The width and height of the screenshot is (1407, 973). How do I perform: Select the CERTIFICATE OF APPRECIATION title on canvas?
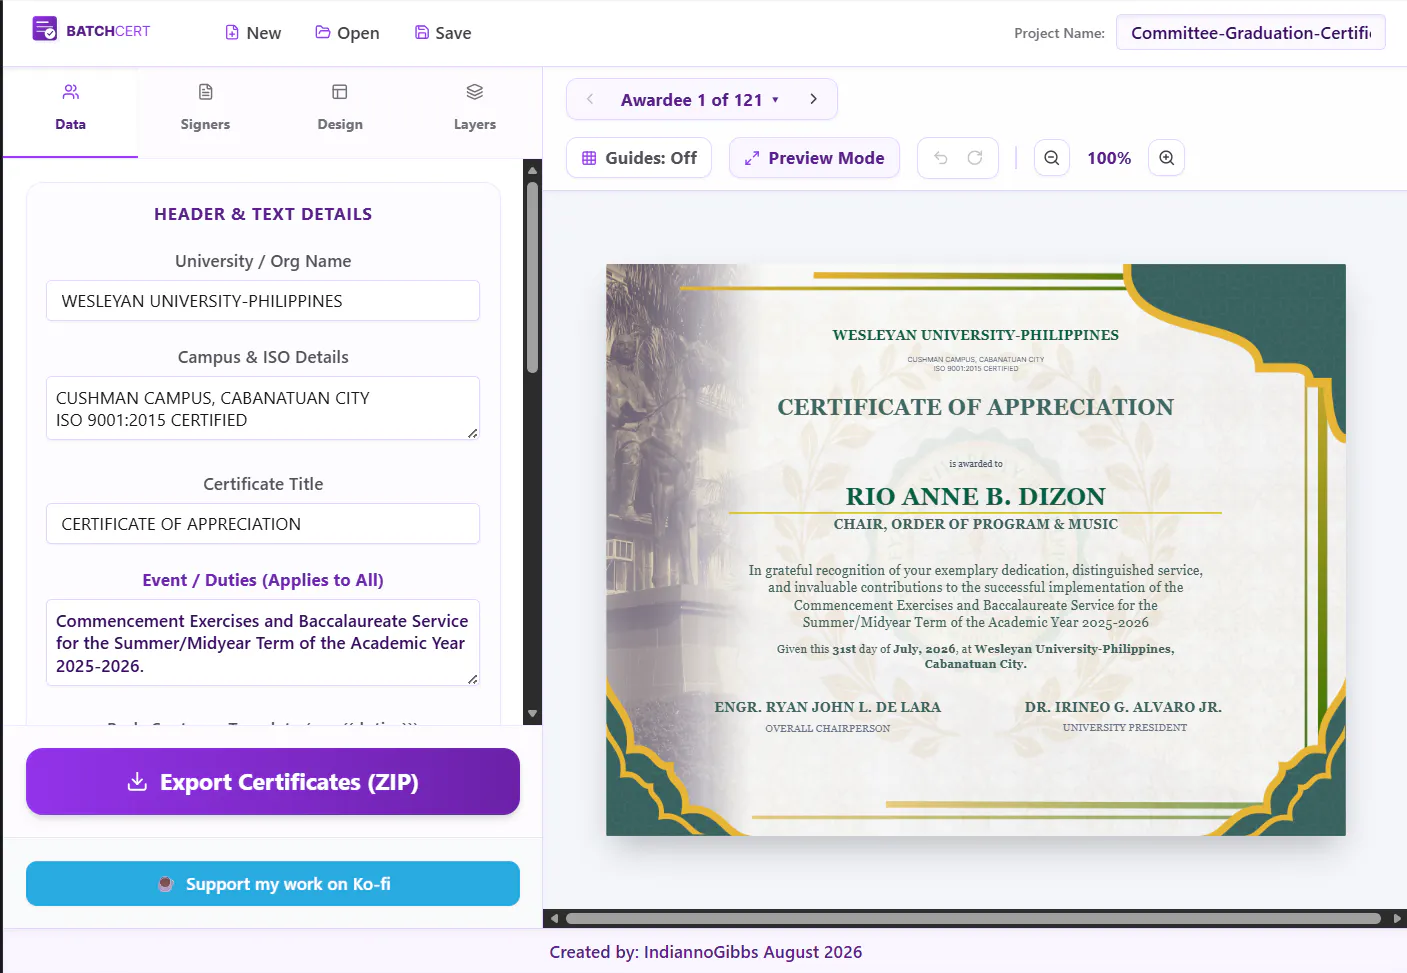point(975,408)
